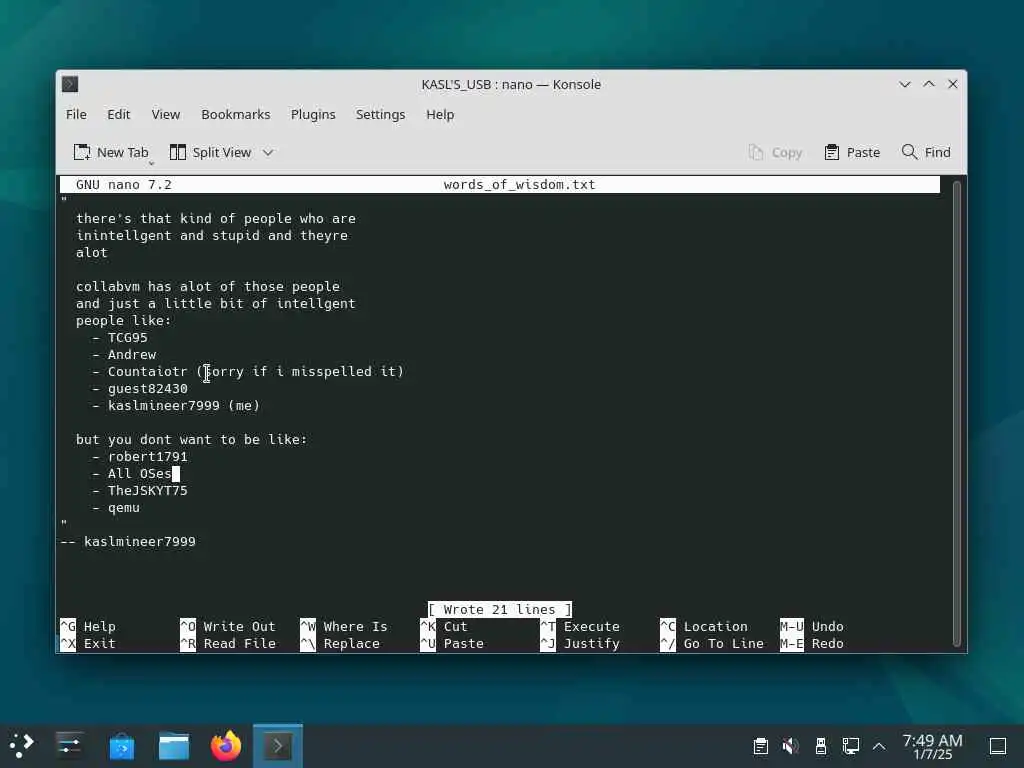Click the M-U Undo shortcut label

coord(812,626)
